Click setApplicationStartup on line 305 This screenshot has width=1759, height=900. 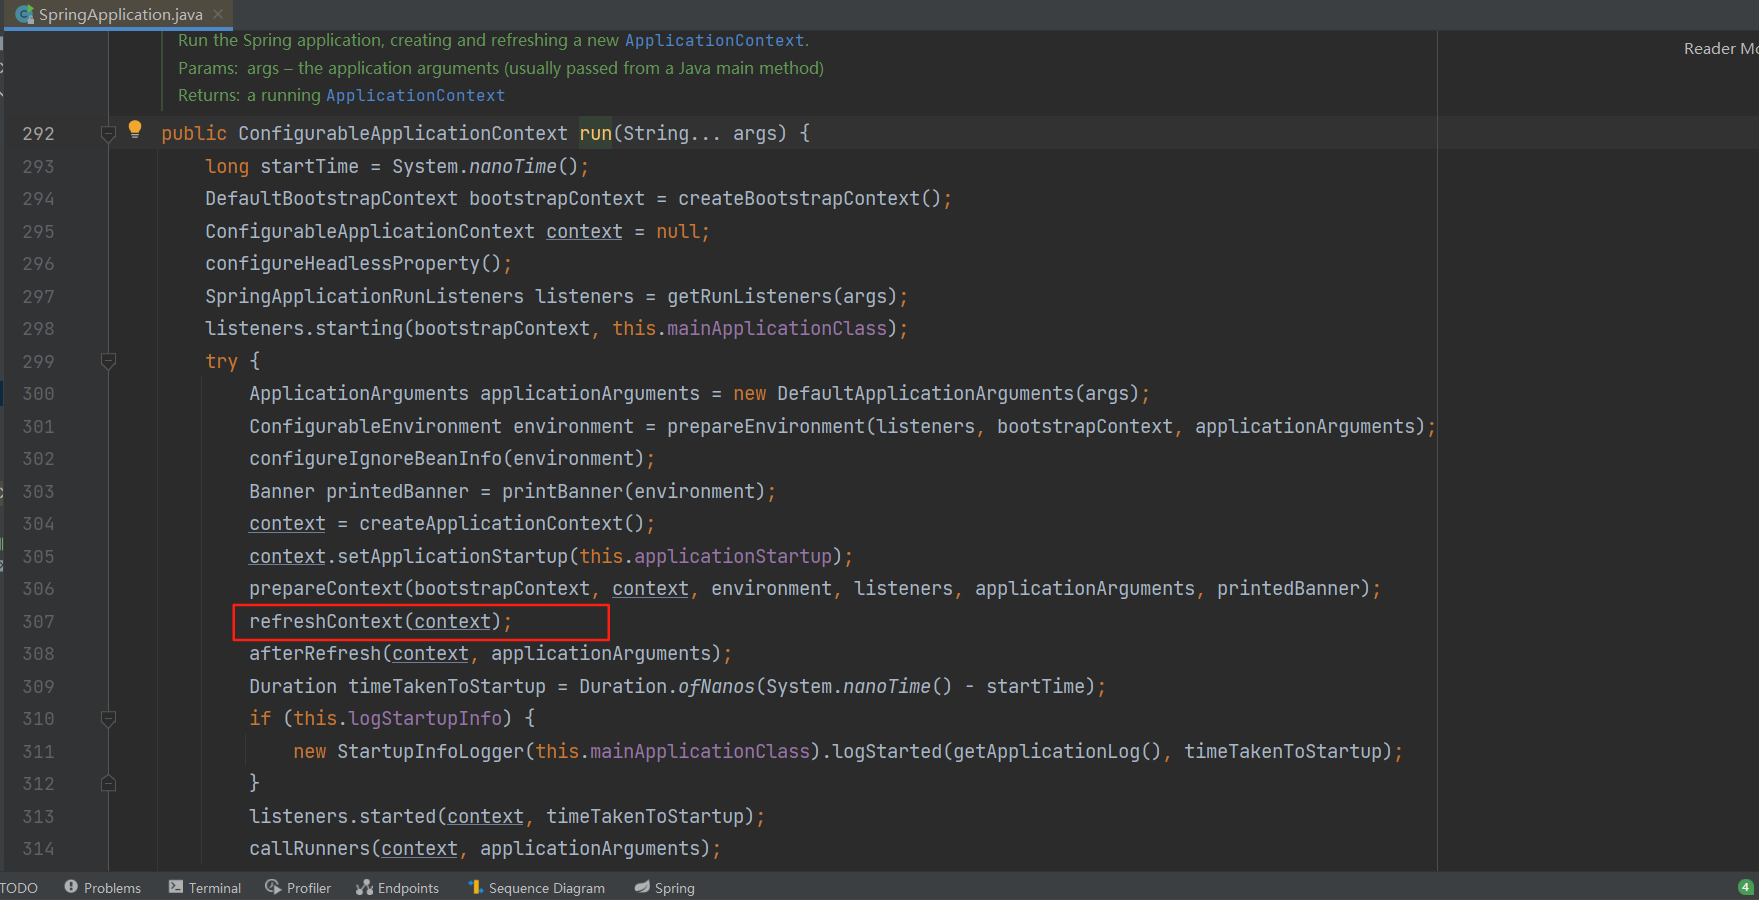coord(452,556)
